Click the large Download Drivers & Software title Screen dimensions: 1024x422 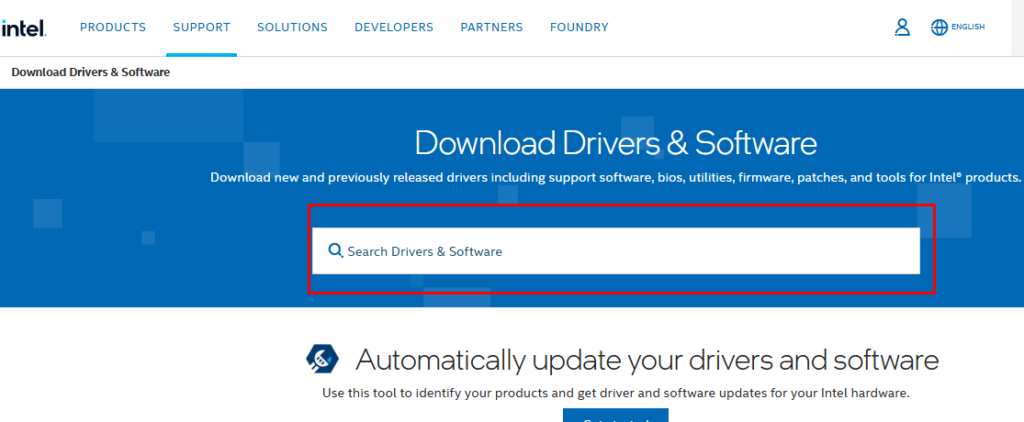615,142
